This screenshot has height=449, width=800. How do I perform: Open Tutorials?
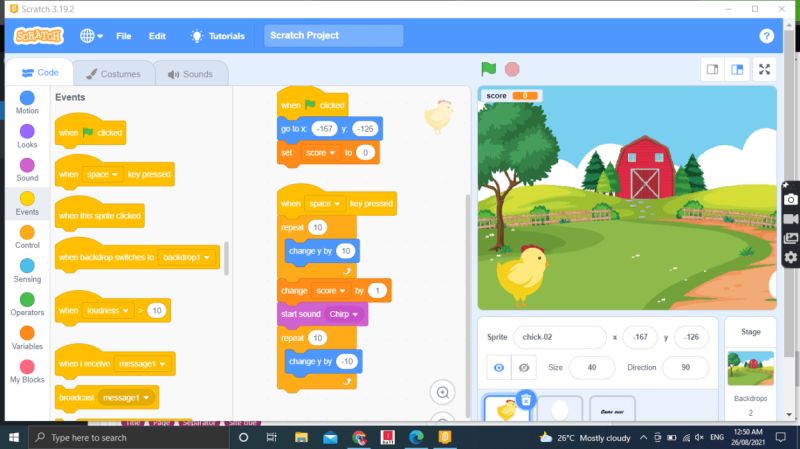coord(218,36)
